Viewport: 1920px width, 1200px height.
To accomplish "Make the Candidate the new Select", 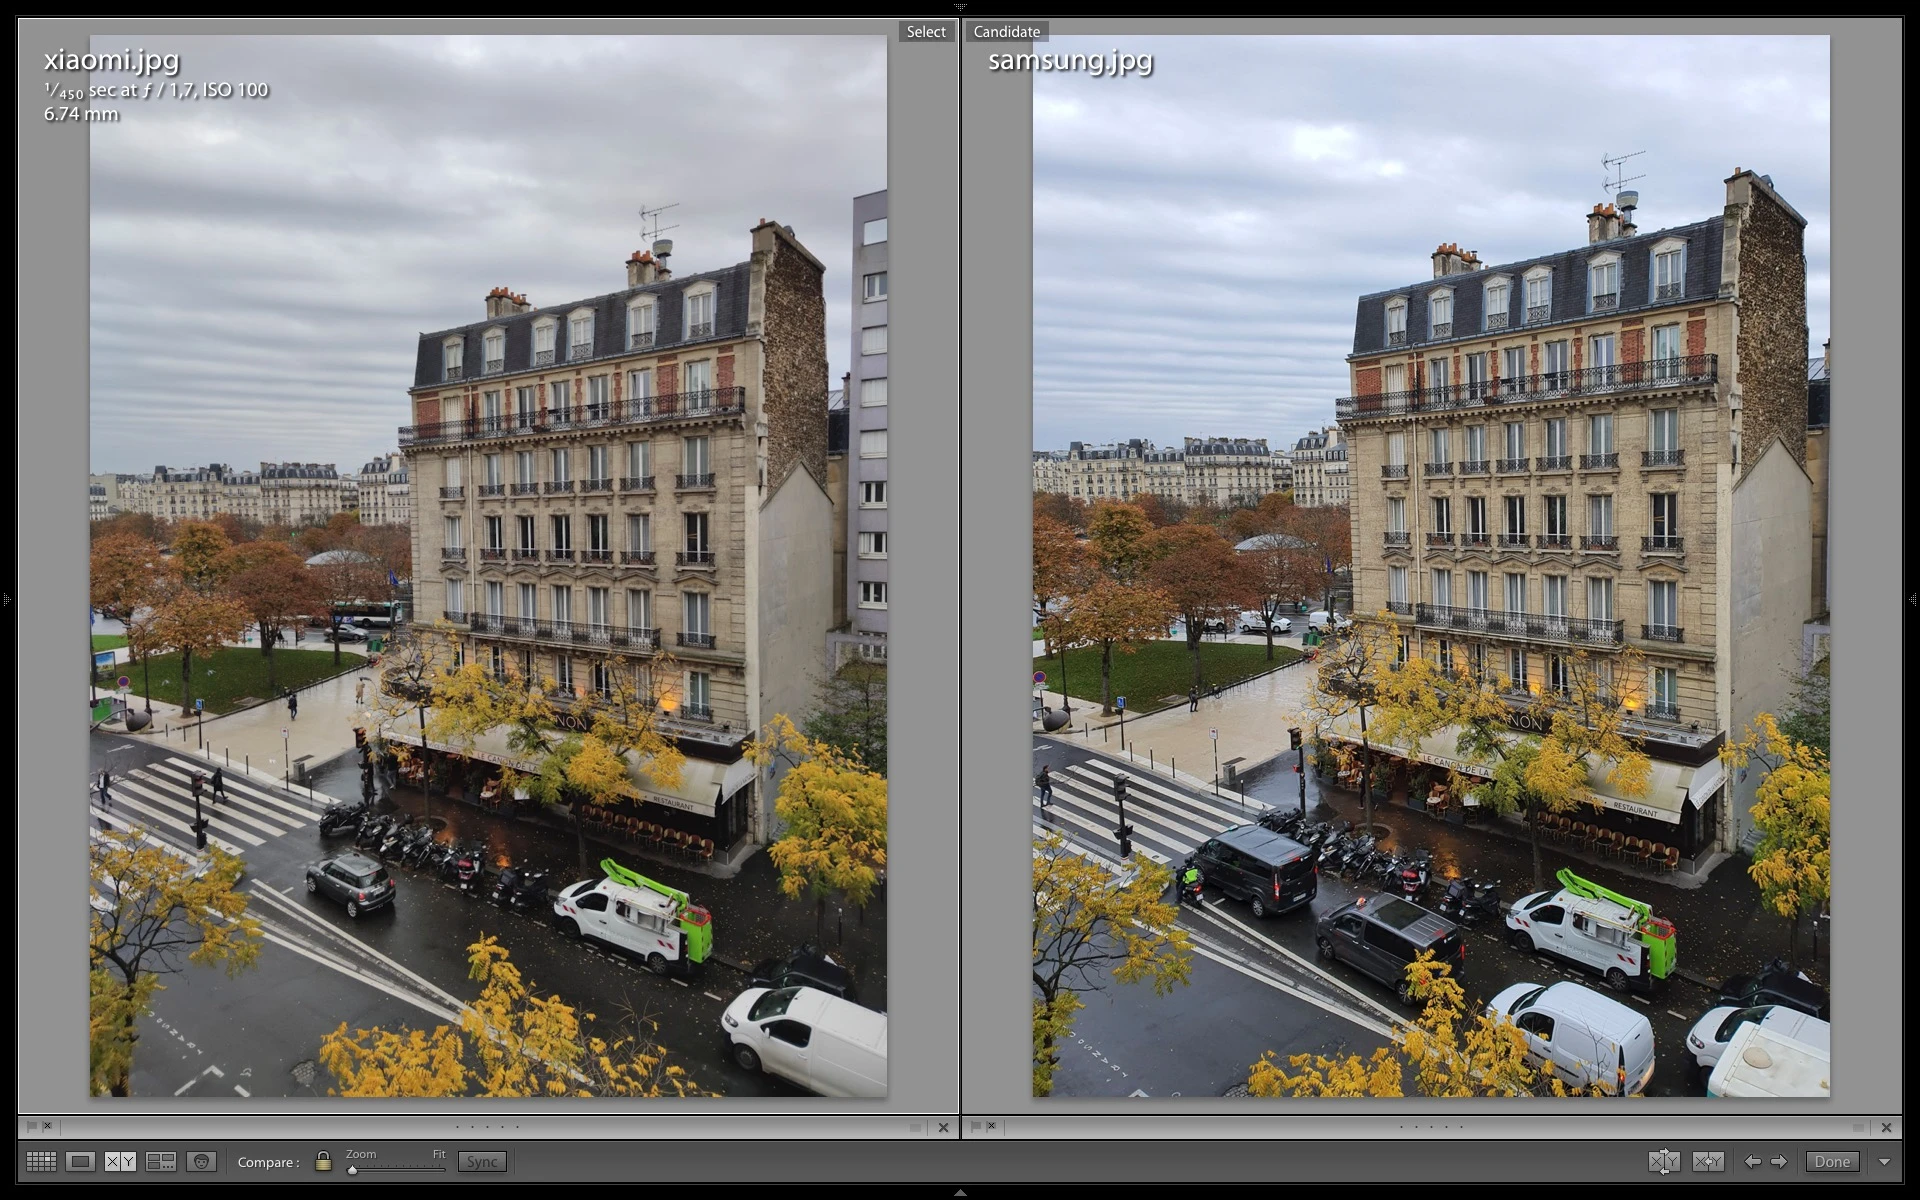I will click(x=1708, y=1161).
